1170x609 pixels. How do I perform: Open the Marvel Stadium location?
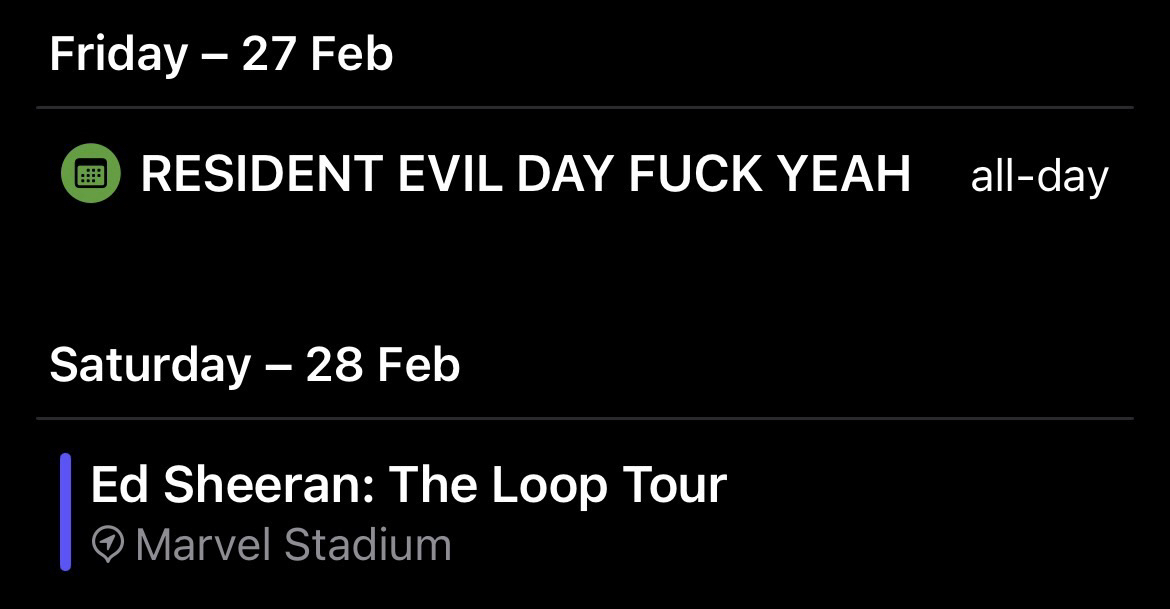(x=292, y=546)
